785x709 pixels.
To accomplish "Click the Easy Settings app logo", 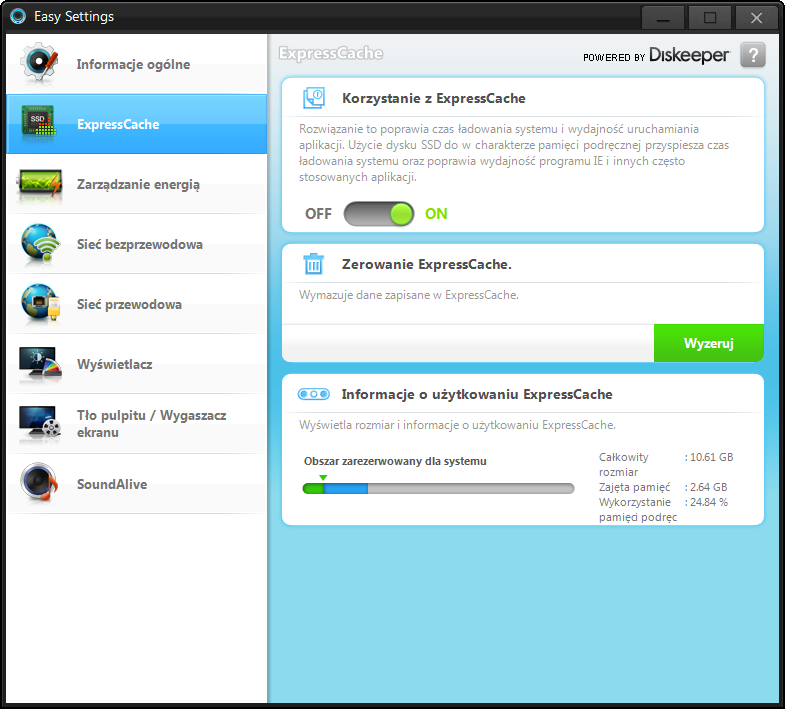I will coord(18,17).
